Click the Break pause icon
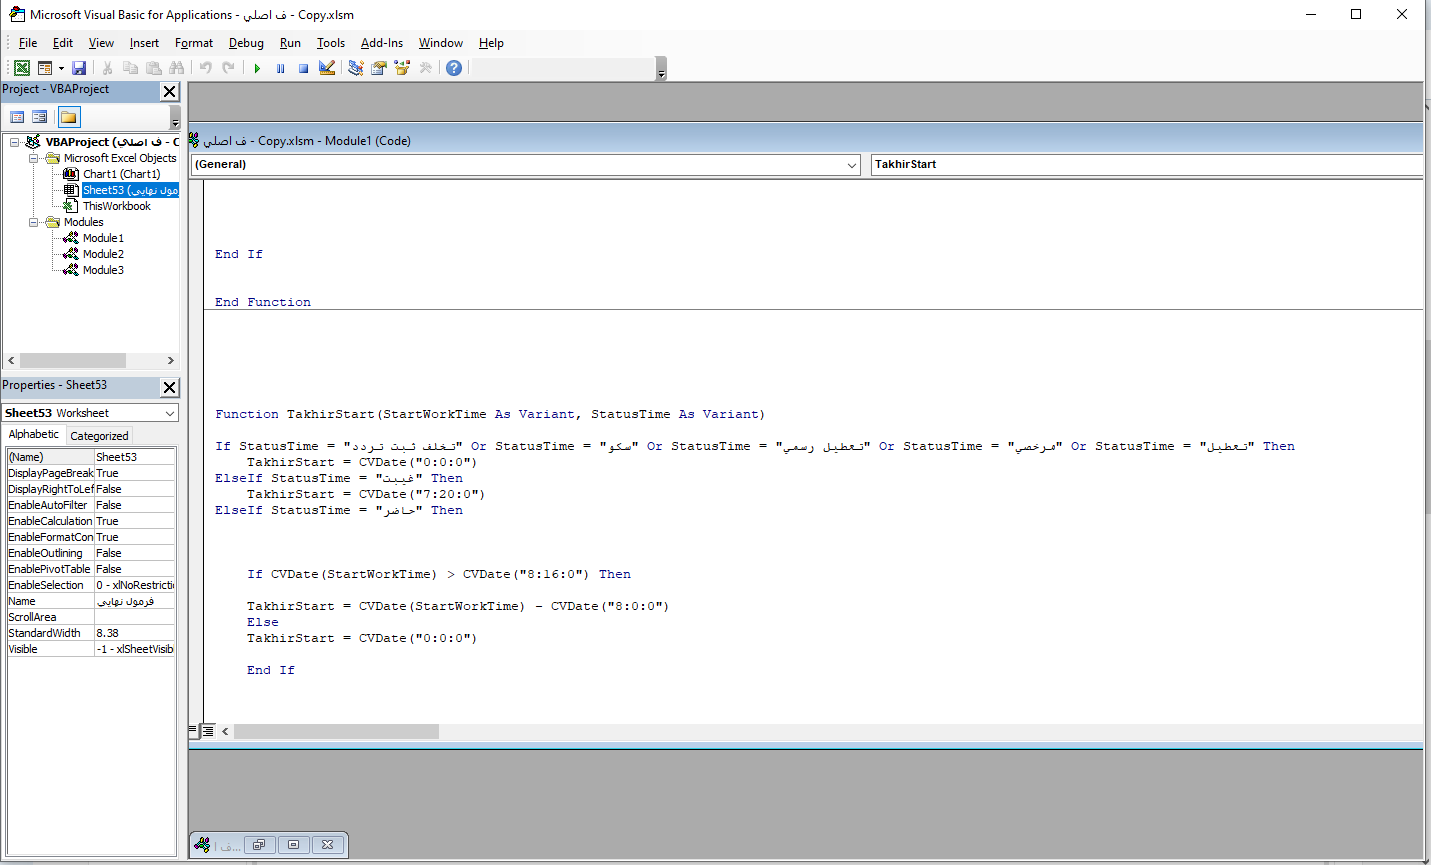The image size is (1431, 865). coord(280,68)
